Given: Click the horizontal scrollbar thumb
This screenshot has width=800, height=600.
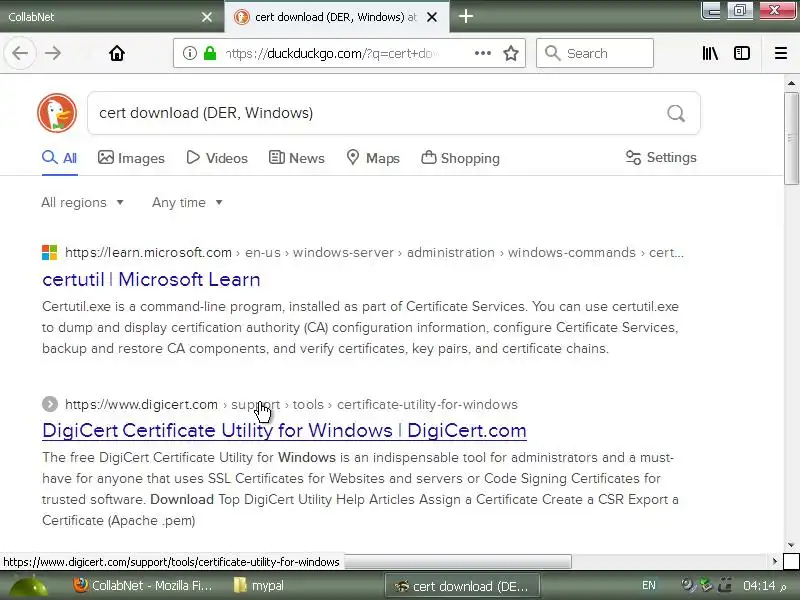Looking at the screenshot, I should 458,562.
